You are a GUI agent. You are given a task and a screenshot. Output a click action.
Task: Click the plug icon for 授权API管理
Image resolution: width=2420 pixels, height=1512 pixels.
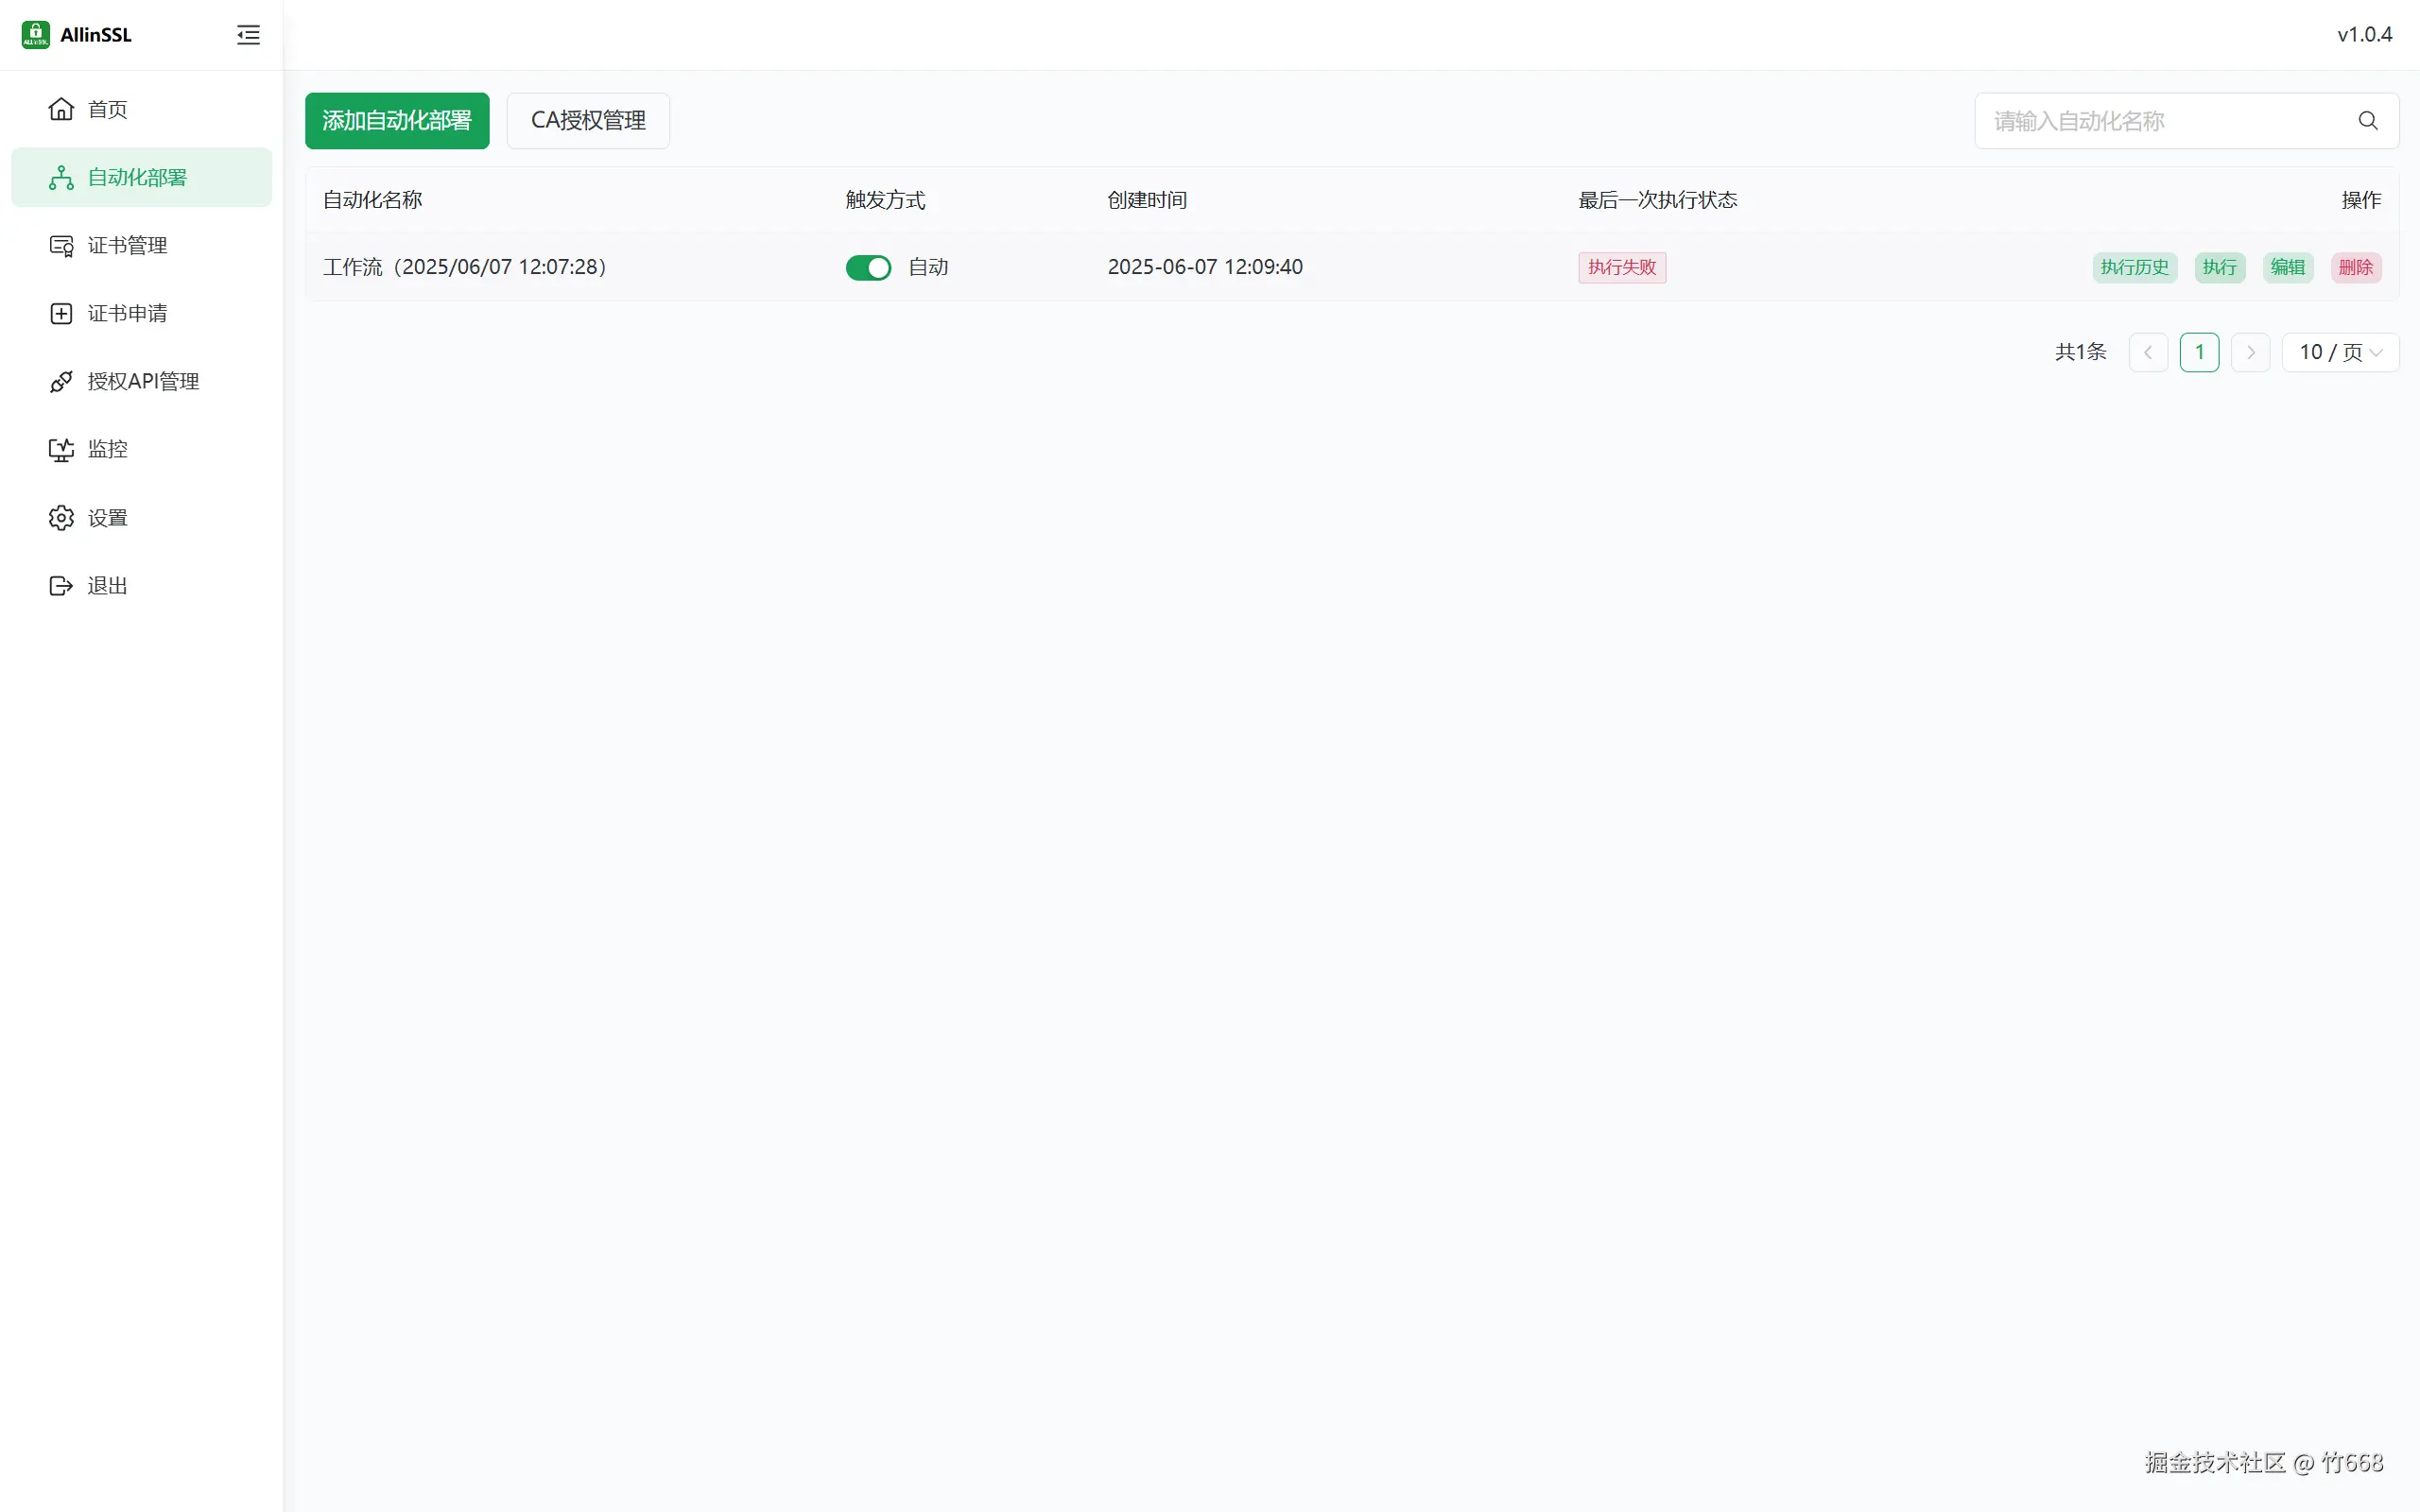(61, 382)
